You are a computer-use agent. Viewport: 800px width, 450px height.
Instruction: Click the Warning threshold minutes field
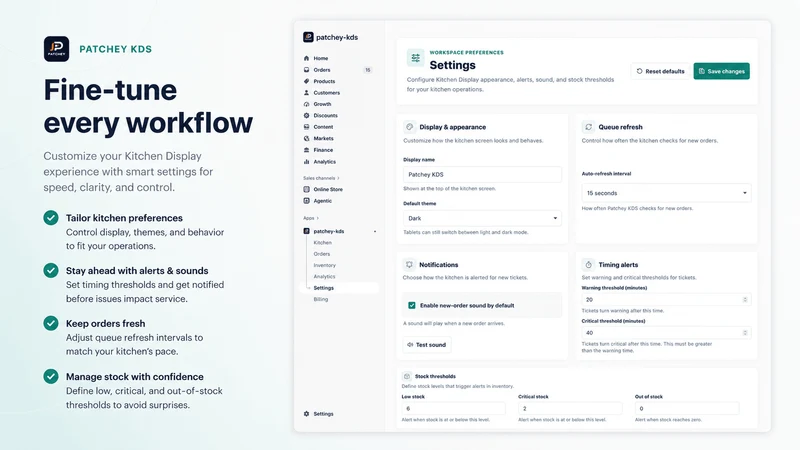click(x=666, y=299)
